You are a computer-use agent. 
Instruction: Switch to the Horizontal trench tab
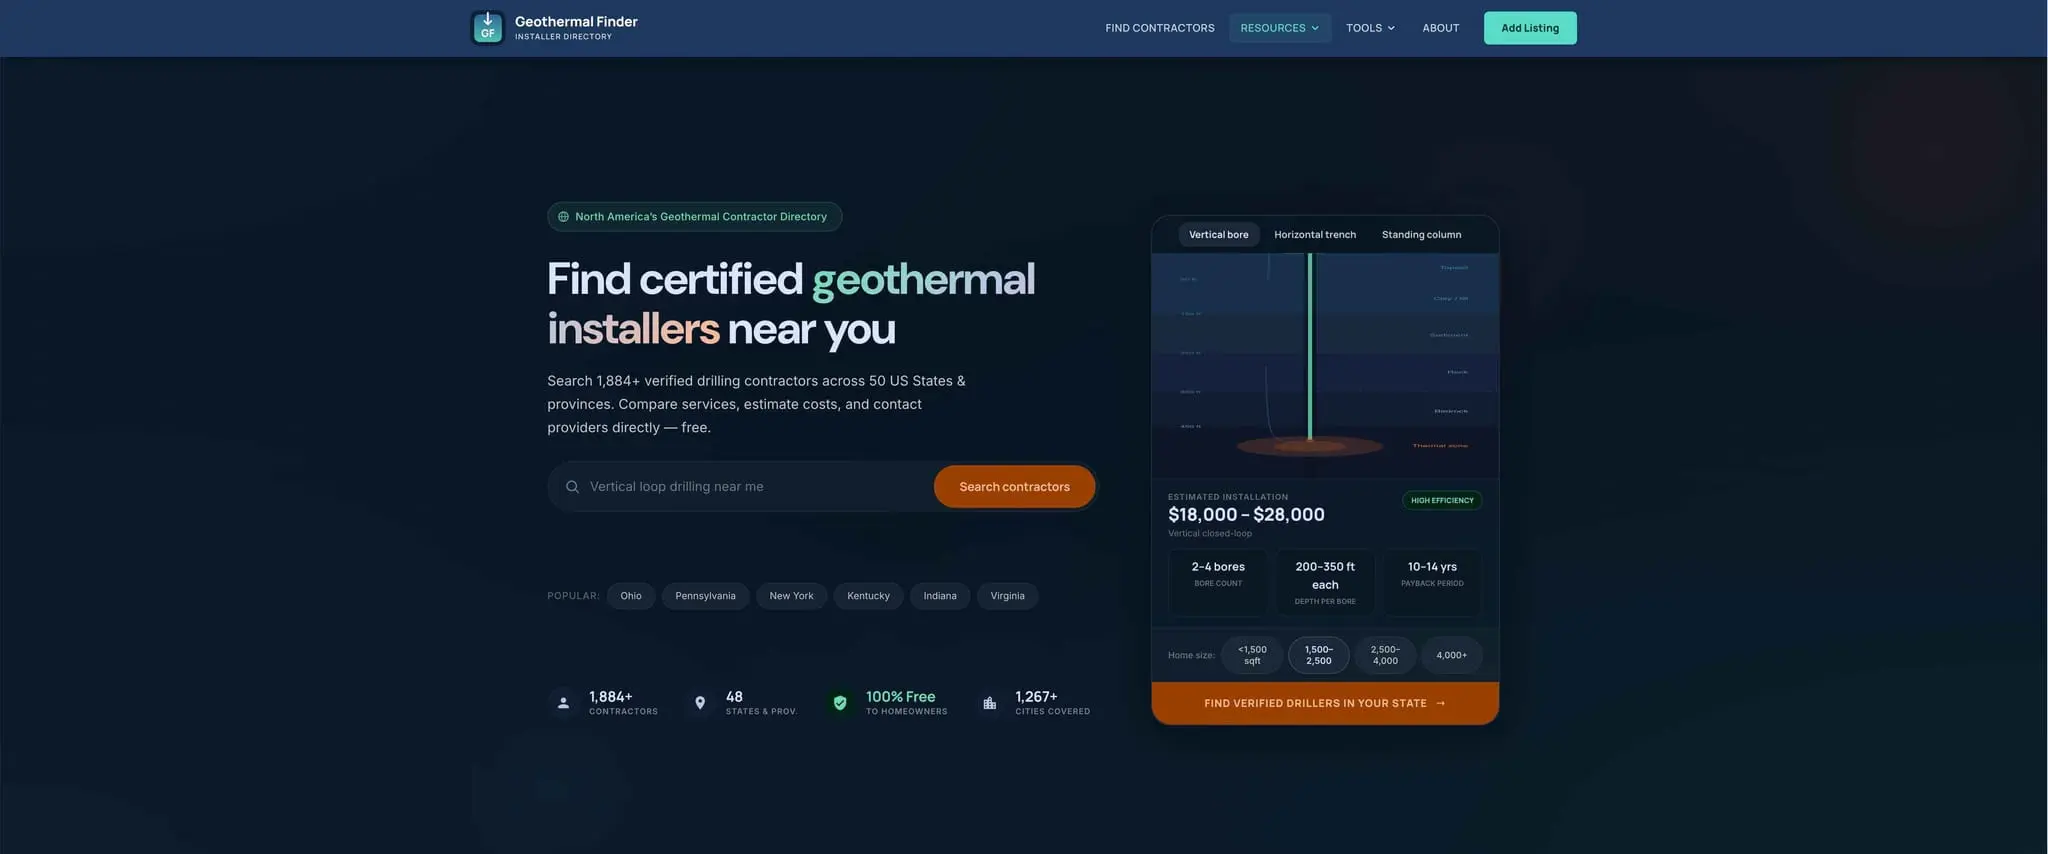(x=1315, y=235)
